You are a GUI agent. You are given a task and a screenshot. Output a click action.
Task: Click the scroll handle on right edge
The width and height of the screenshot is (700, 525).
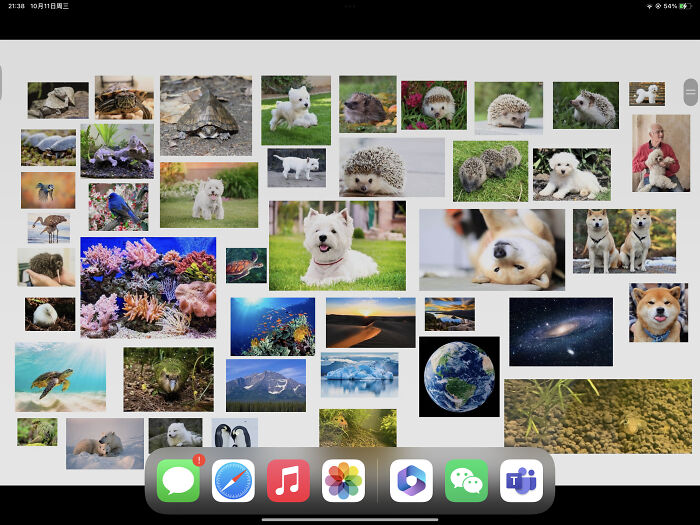pos(690,93)
